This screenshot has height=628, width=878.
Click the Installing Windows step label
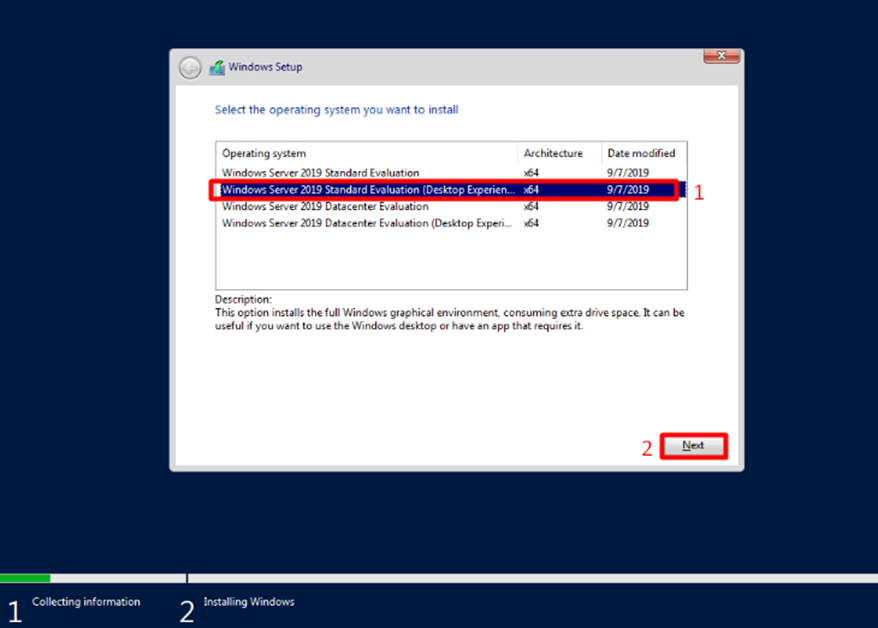[249, 602]
